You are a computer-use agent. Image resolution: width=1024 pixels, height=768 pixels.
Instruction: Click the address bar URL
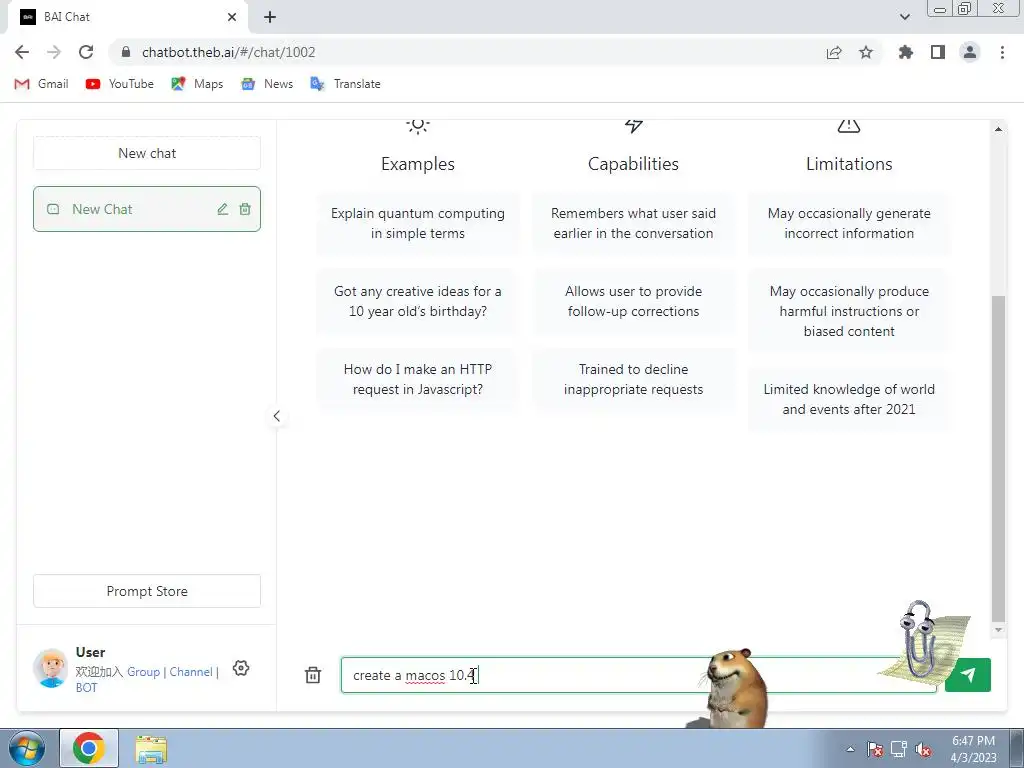click(229, 52)
